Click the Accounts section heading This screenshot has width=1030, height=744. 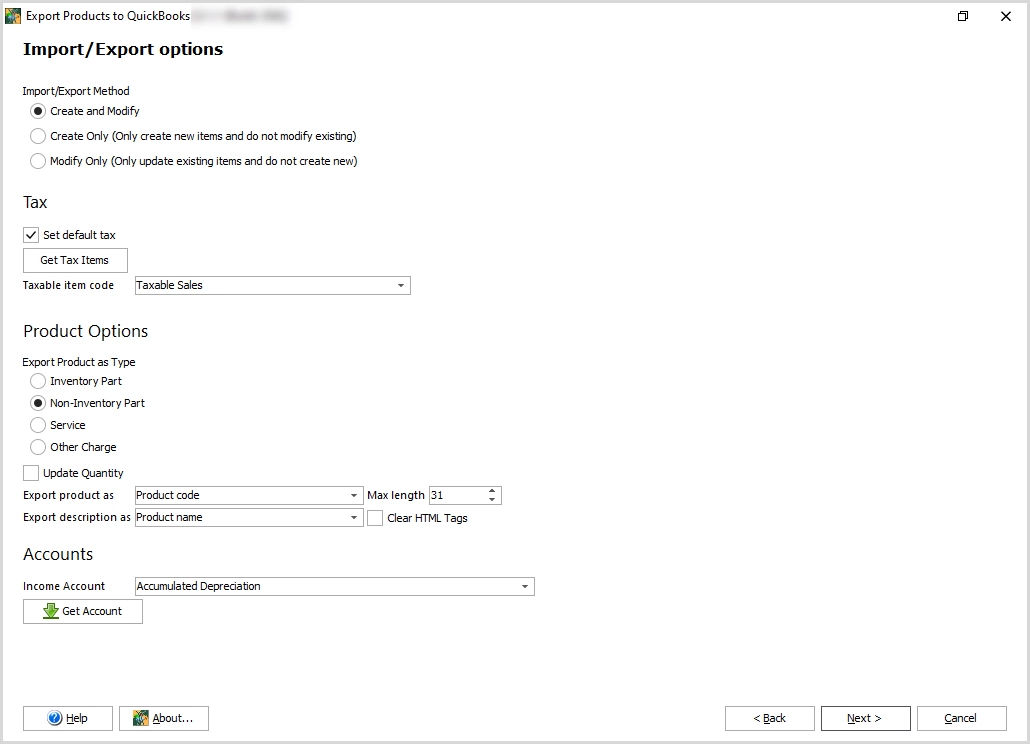click(x=58, y=554)
